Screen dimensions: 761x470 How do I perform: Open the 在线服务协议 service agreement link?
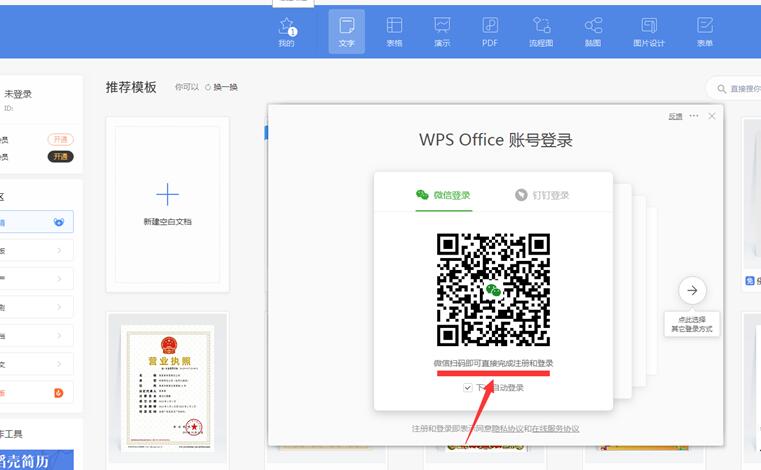(x=555, y=429)
